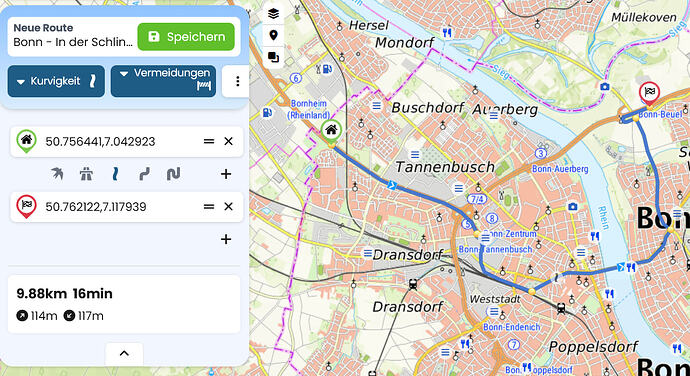Grab the reorder handle of destination waypoint
This screenshot has height=376, width=690.
(209, 206)
